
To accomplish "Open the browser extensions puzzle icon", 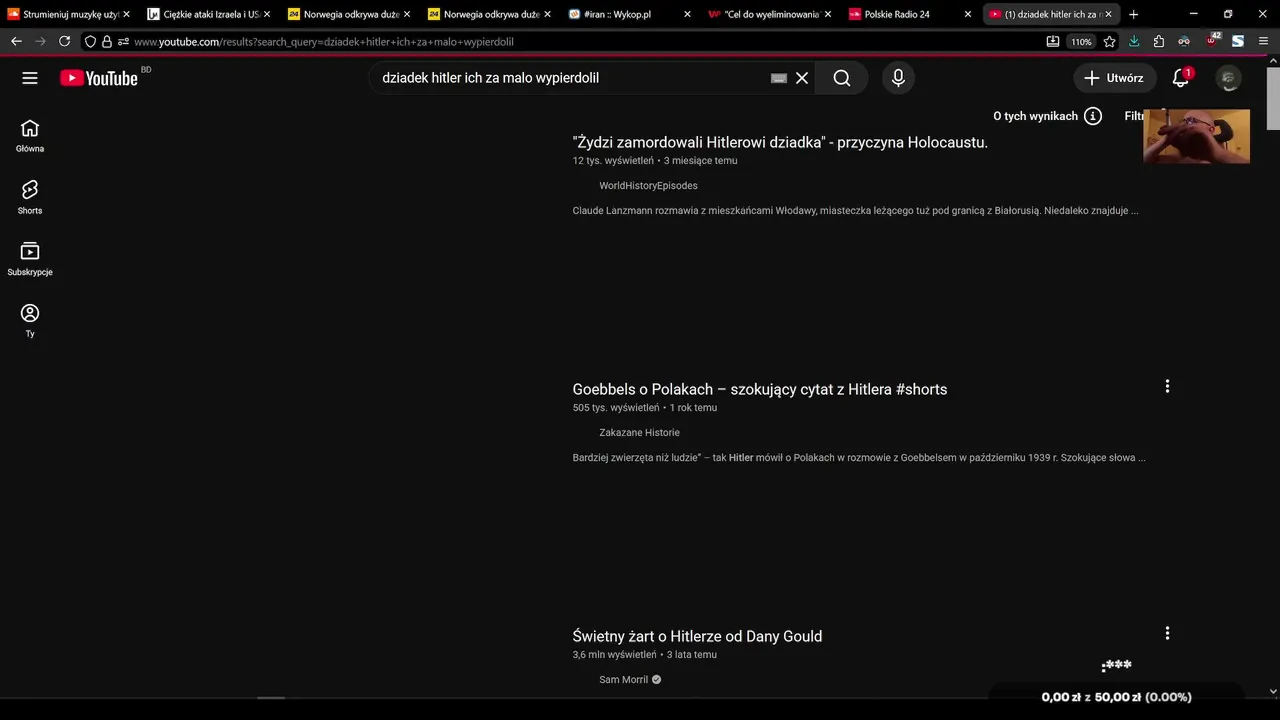I will pyautogui.click(x=1159, y=41).
